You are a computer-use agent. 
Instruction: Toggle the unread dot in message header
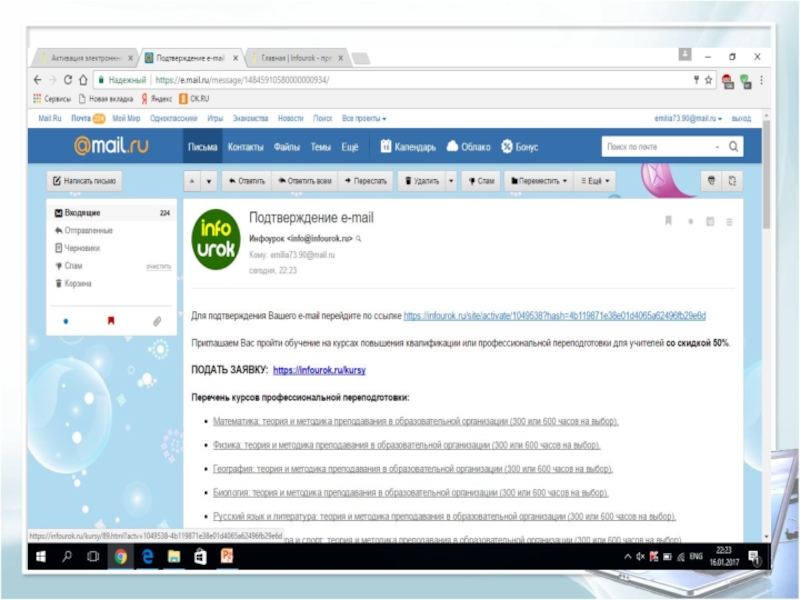pos(691,221)
